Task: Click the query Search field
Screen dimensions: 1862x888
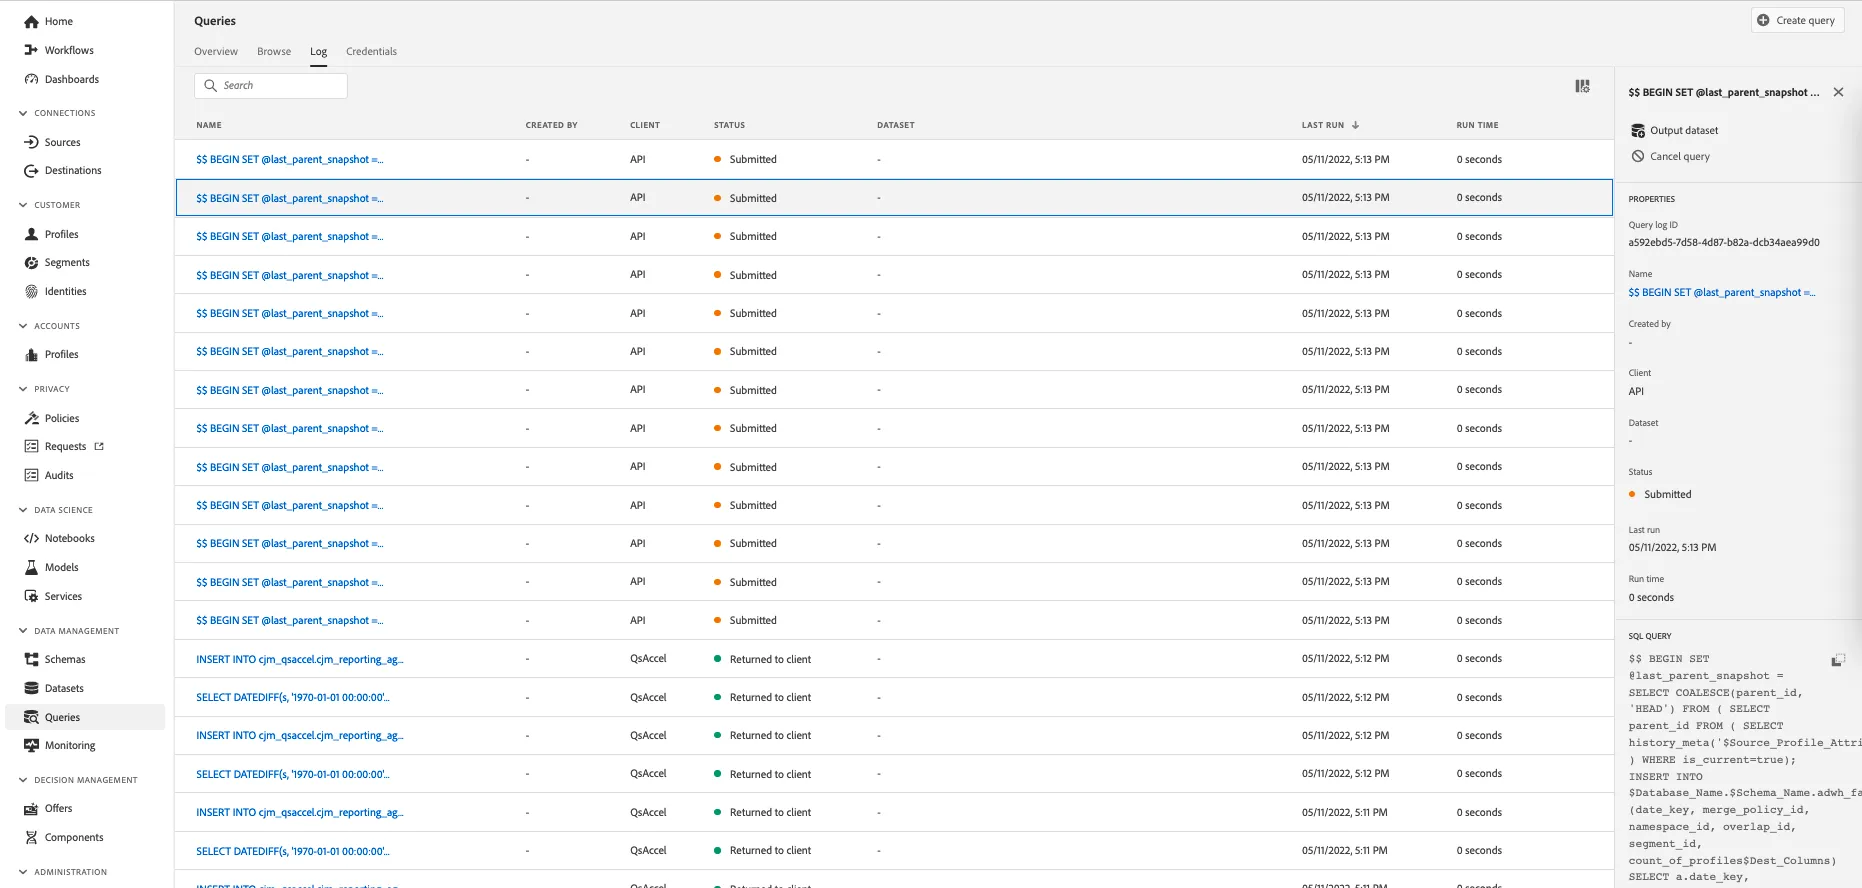Action: (271, 86)
